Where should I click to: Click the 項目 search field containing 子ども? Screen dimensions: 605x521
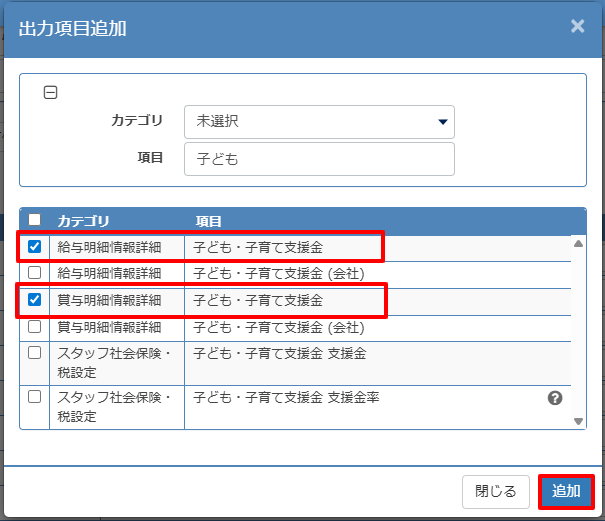(x=318, y=159)
